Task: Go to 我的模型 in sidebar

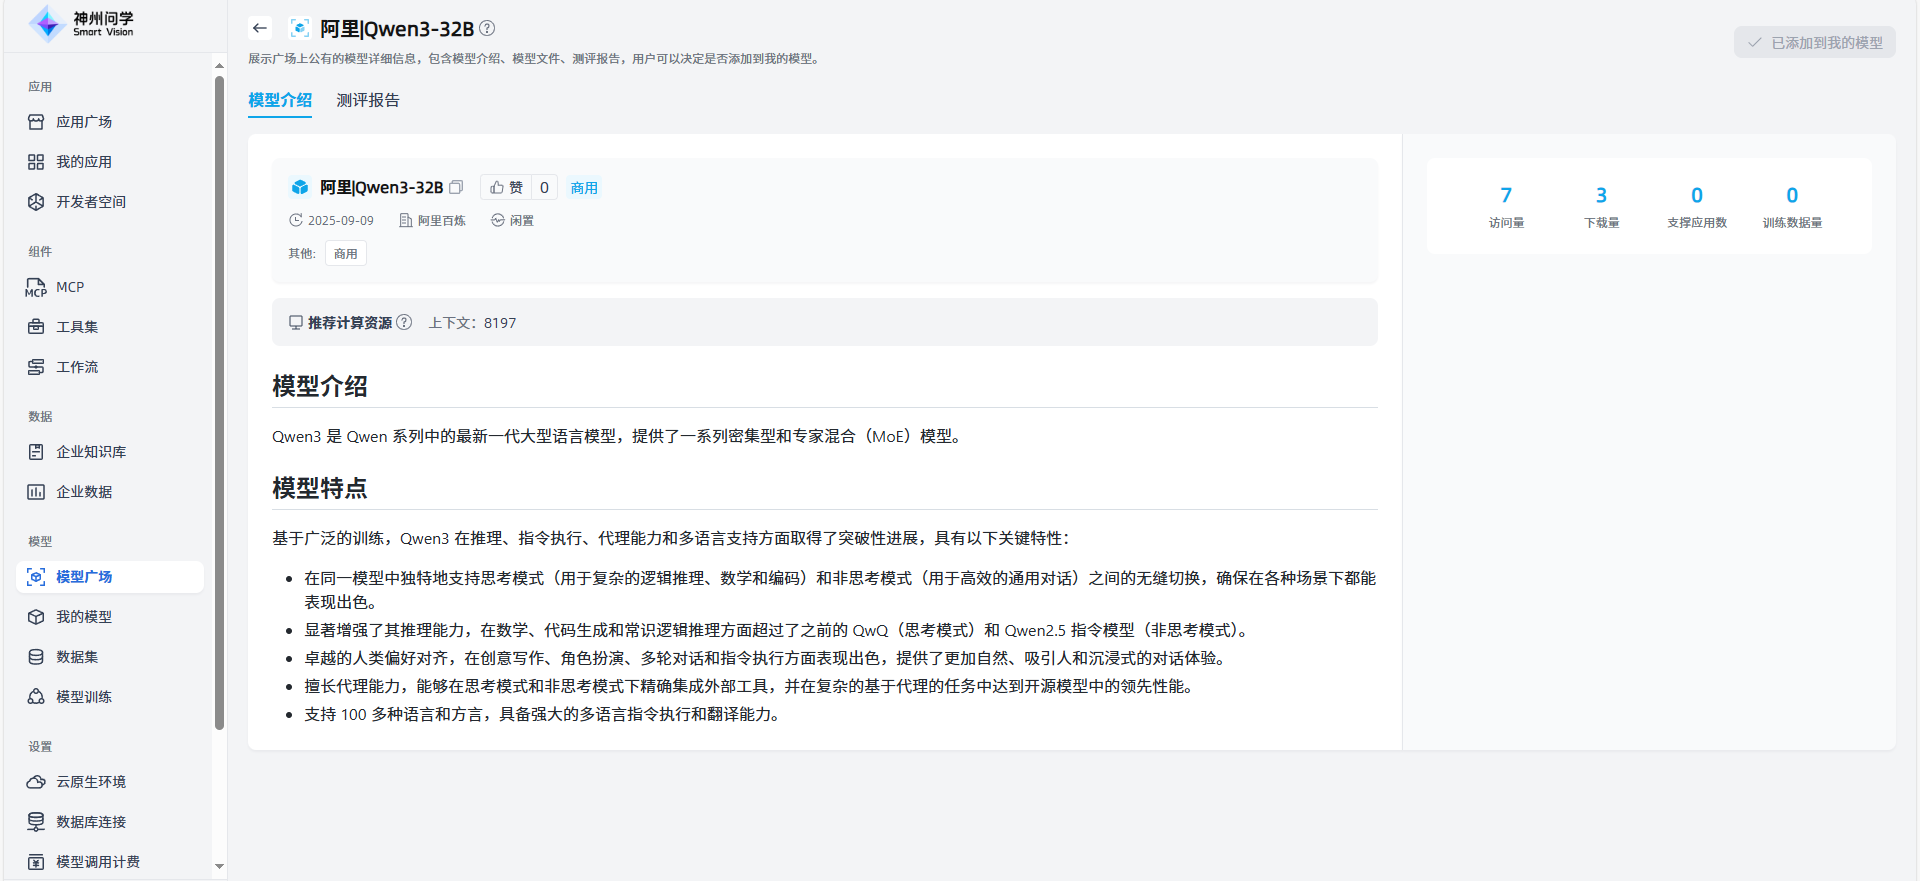Action: pos(84,617)
